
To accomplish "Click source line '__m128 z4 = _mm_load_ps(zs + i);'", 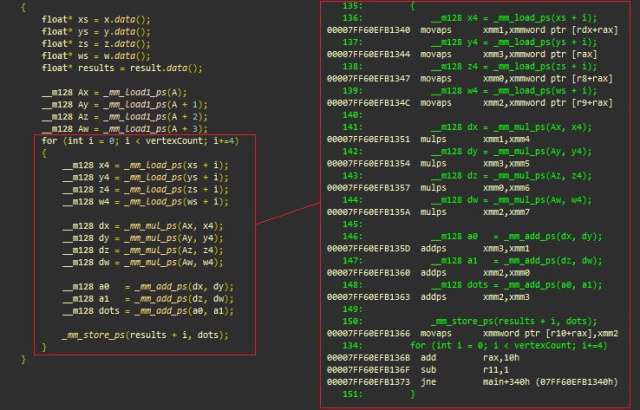I will point(145,190).
